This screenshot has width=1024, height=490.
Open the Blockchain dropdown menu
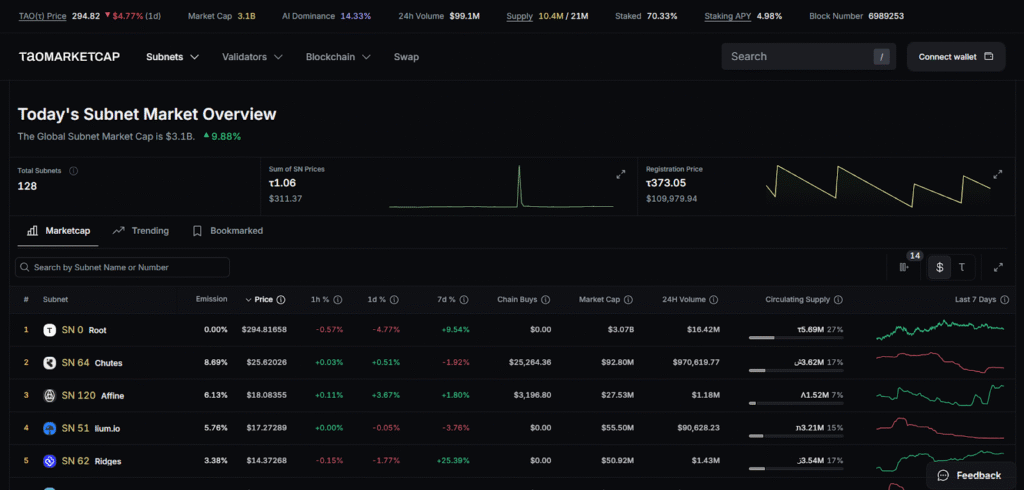point(338,57)
